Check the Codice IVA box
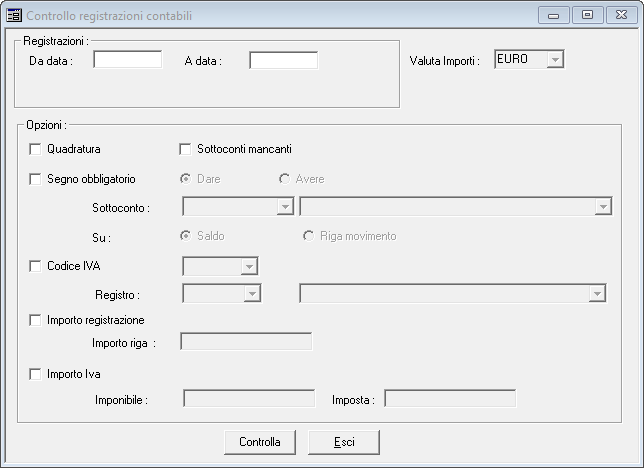644x468 pixels. 35,266
